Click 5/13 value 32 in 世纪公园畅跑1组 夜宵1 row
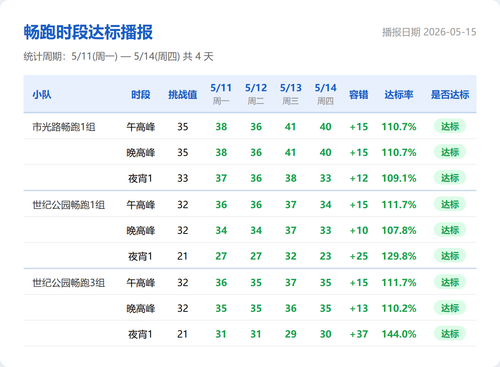The width and height of the screenshot is (500, 367). coord(291,256)
